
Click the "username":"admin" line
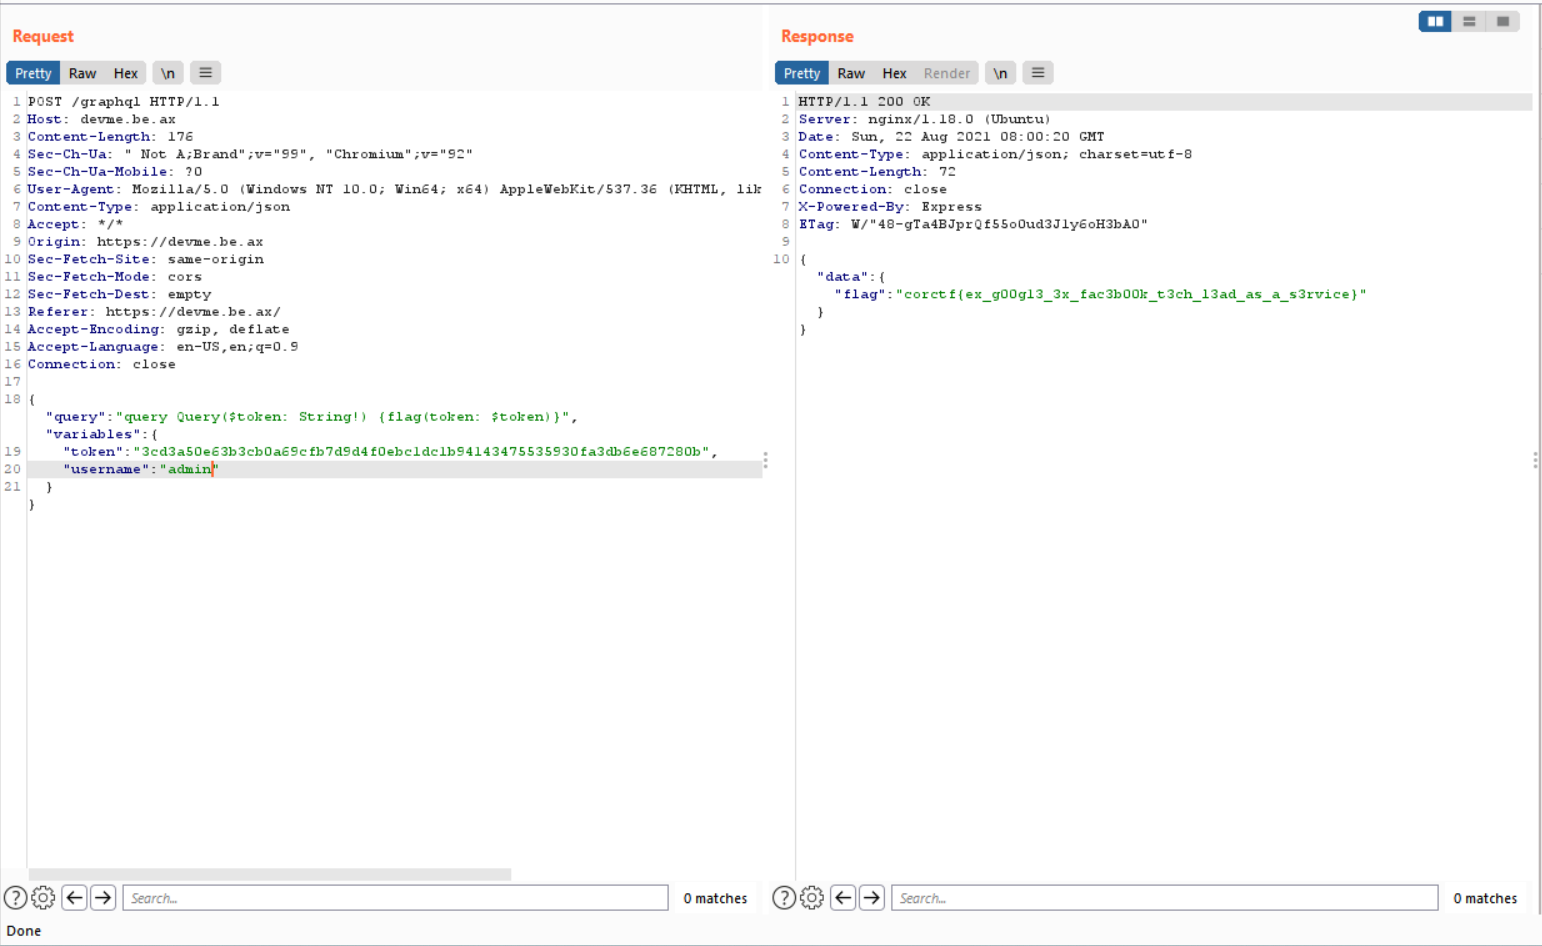coord(141,469)
